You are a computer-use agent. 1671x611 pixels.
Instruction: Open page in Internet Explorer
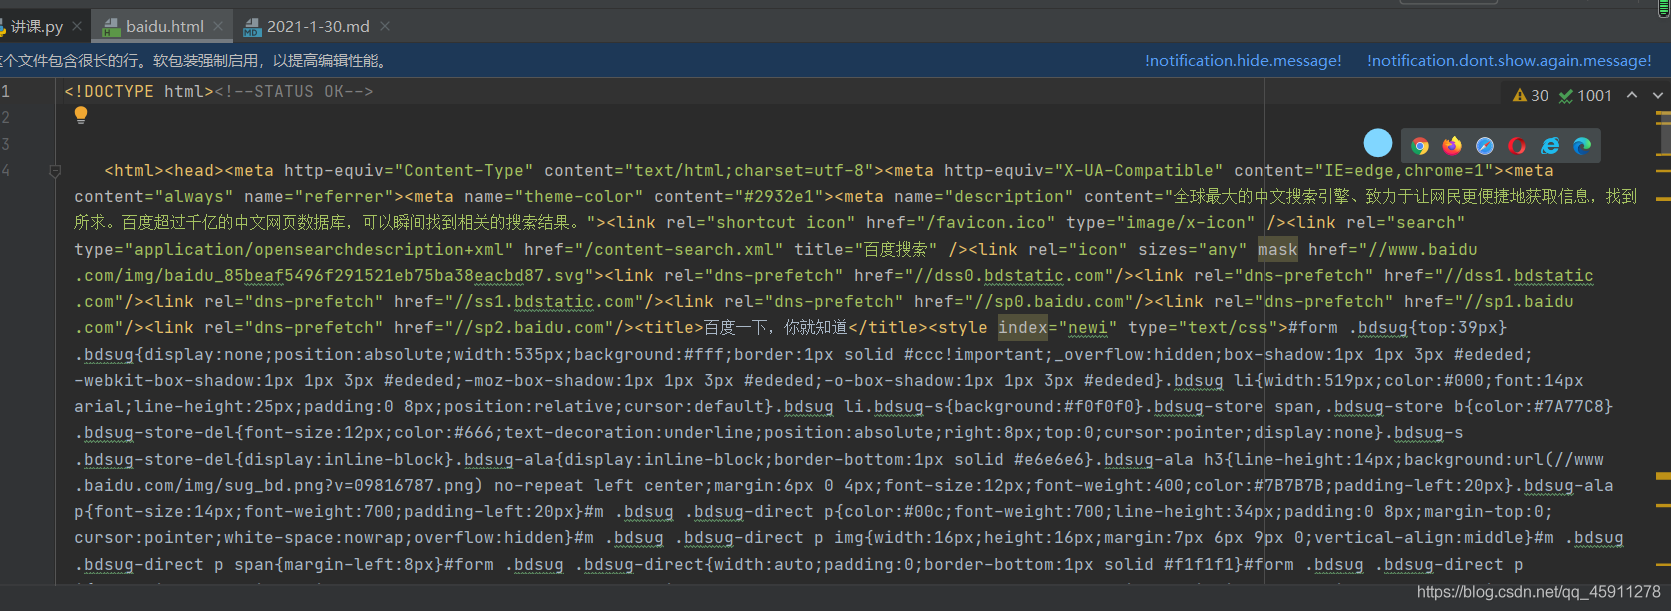click(x=1550, y=146)
